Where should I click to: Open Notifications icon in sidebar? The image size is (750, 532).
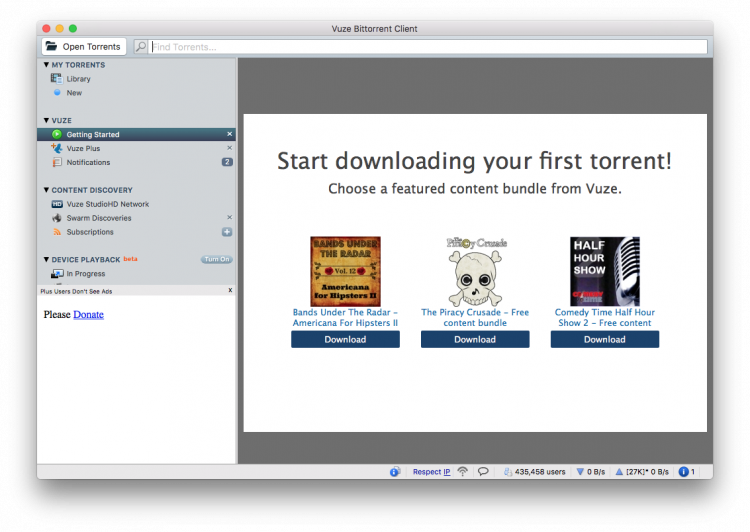coord(57,162)
